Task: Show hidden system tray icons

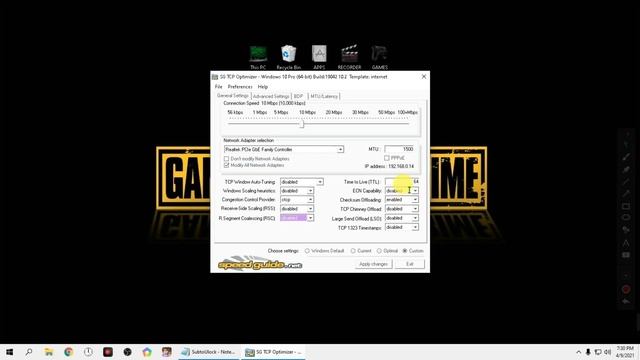Action: [x=578, y=352]
